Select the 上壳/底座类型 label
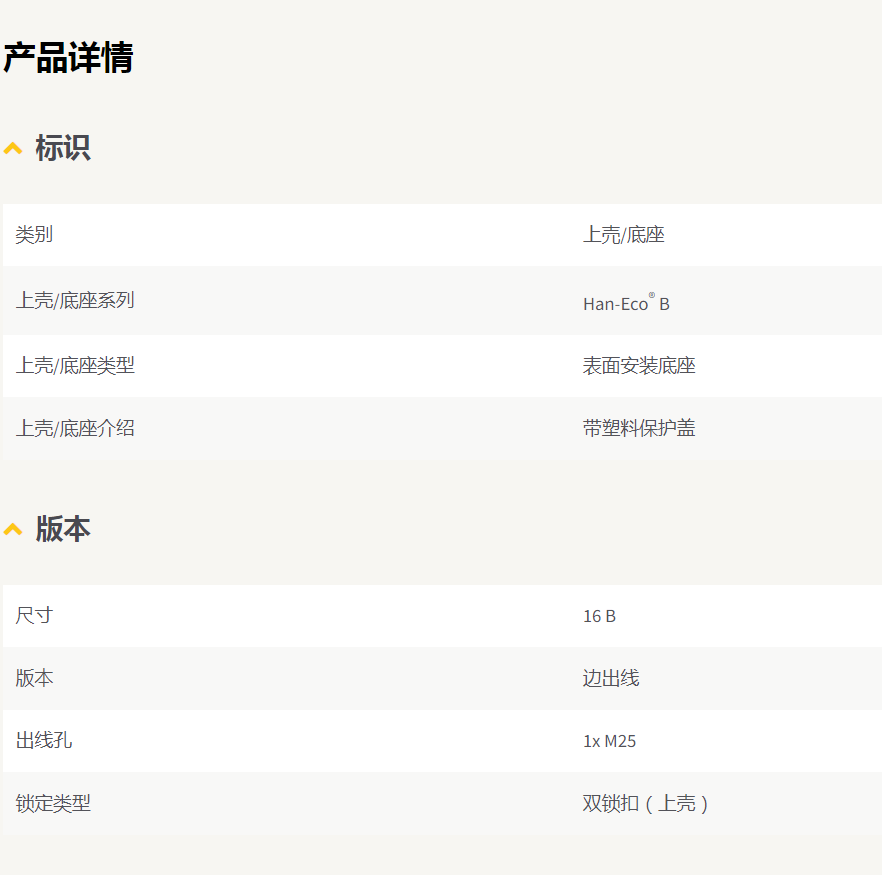 pyautogui.click(x=75, y=366)
